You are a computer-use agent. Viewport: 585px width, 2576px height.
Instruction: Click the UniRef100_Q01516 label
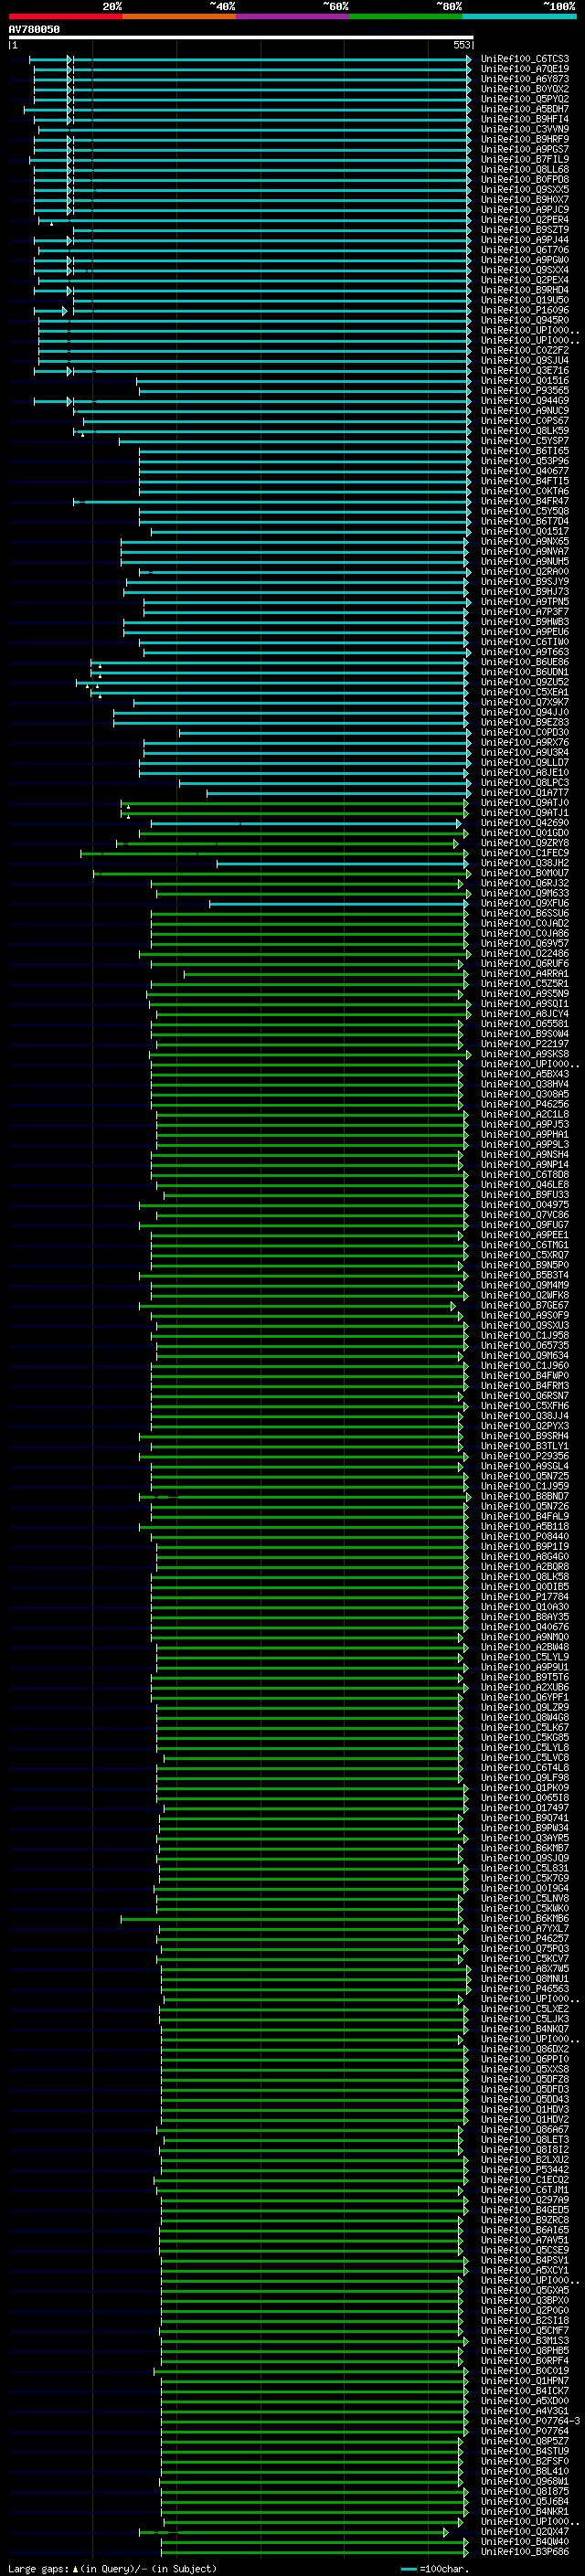click(x=525, y=380)
